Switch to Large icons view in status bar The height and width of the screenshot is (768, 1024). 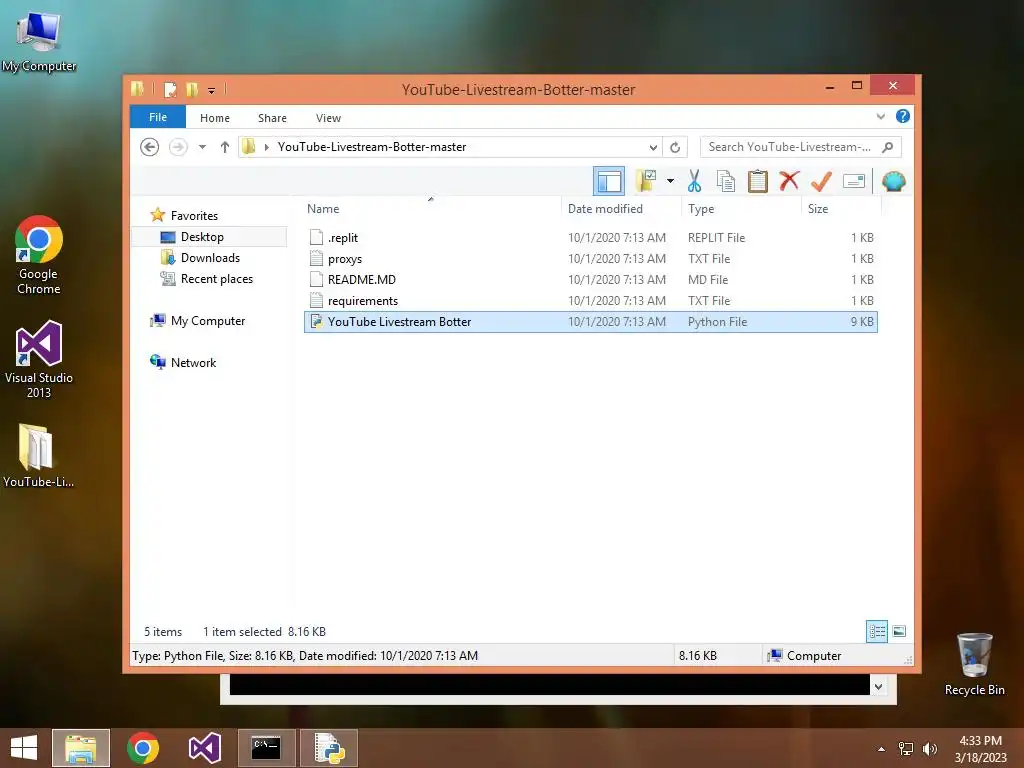pyautogui.click(x=899, y=632)
